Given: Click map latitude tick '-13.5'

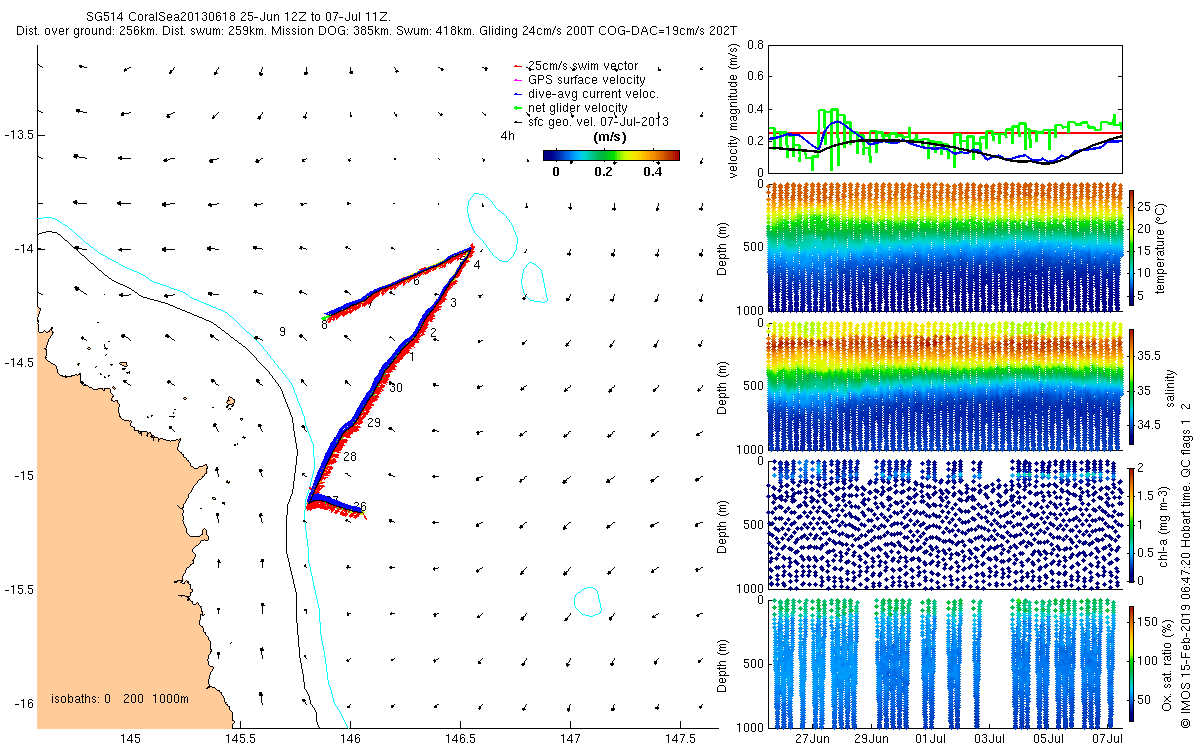Looking at the screenshot, I should click(x=19, y=135).
